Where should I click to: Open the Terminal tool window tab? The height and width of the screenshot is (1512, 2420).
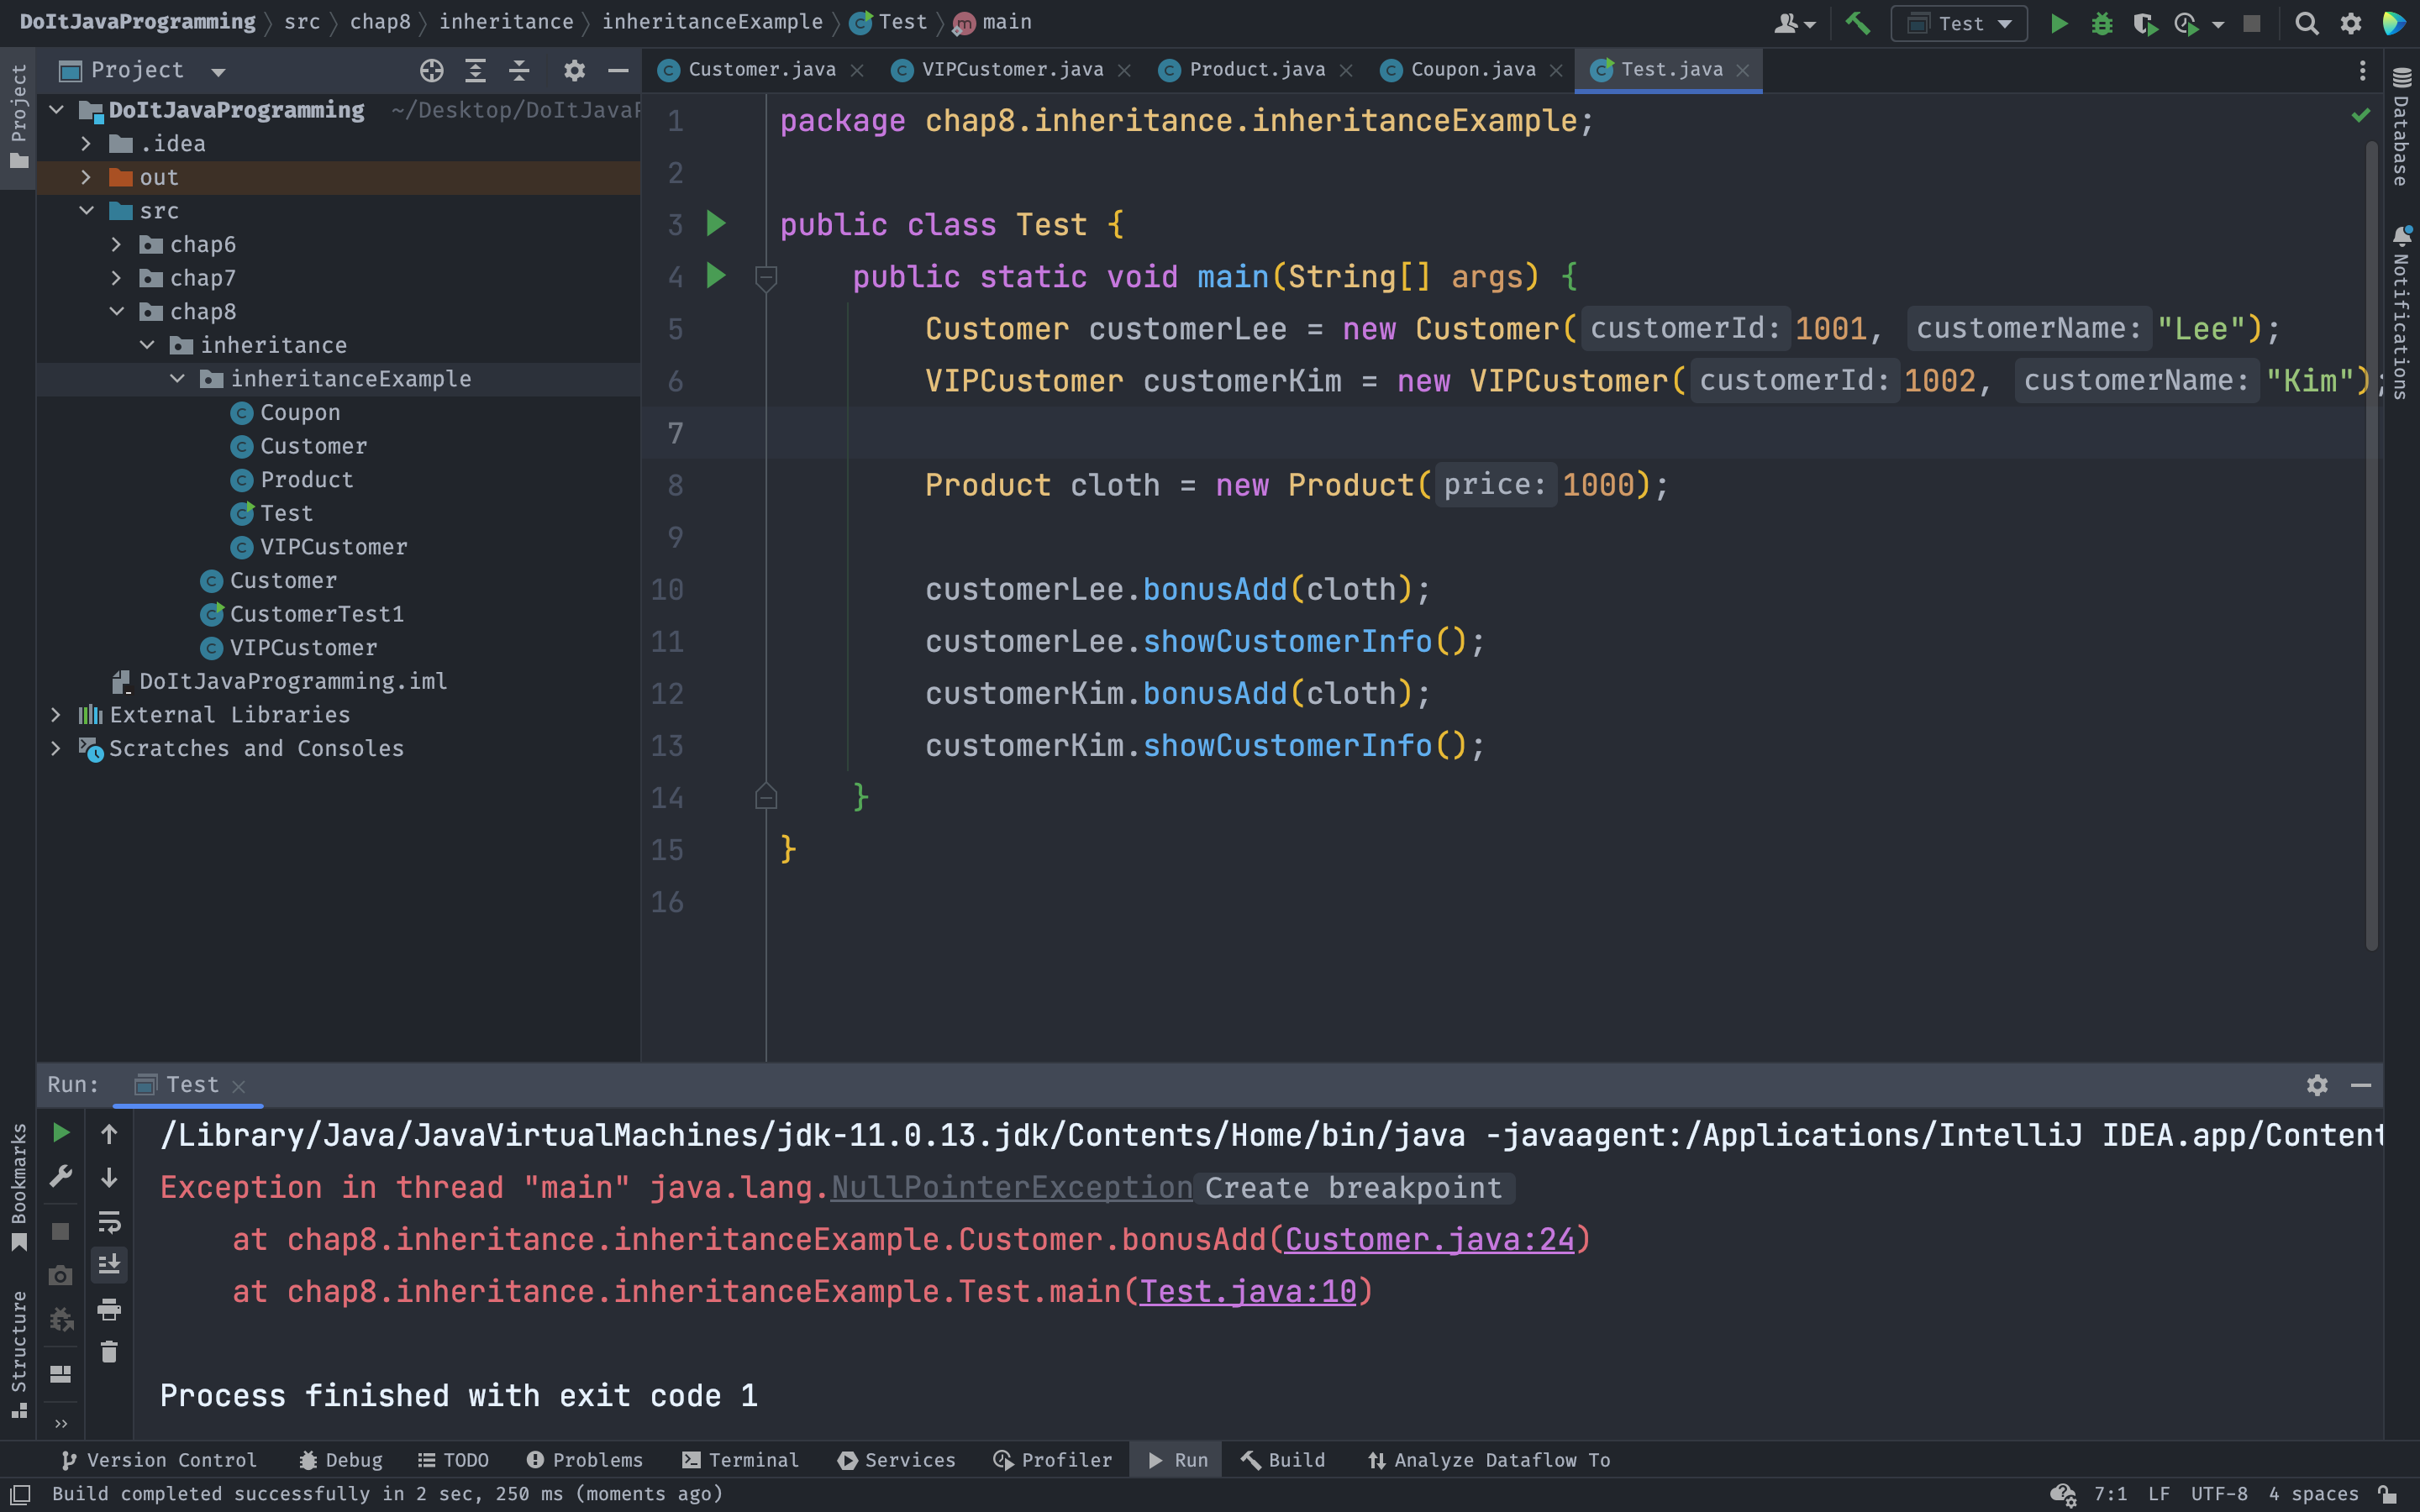(x=740, y=1460)
